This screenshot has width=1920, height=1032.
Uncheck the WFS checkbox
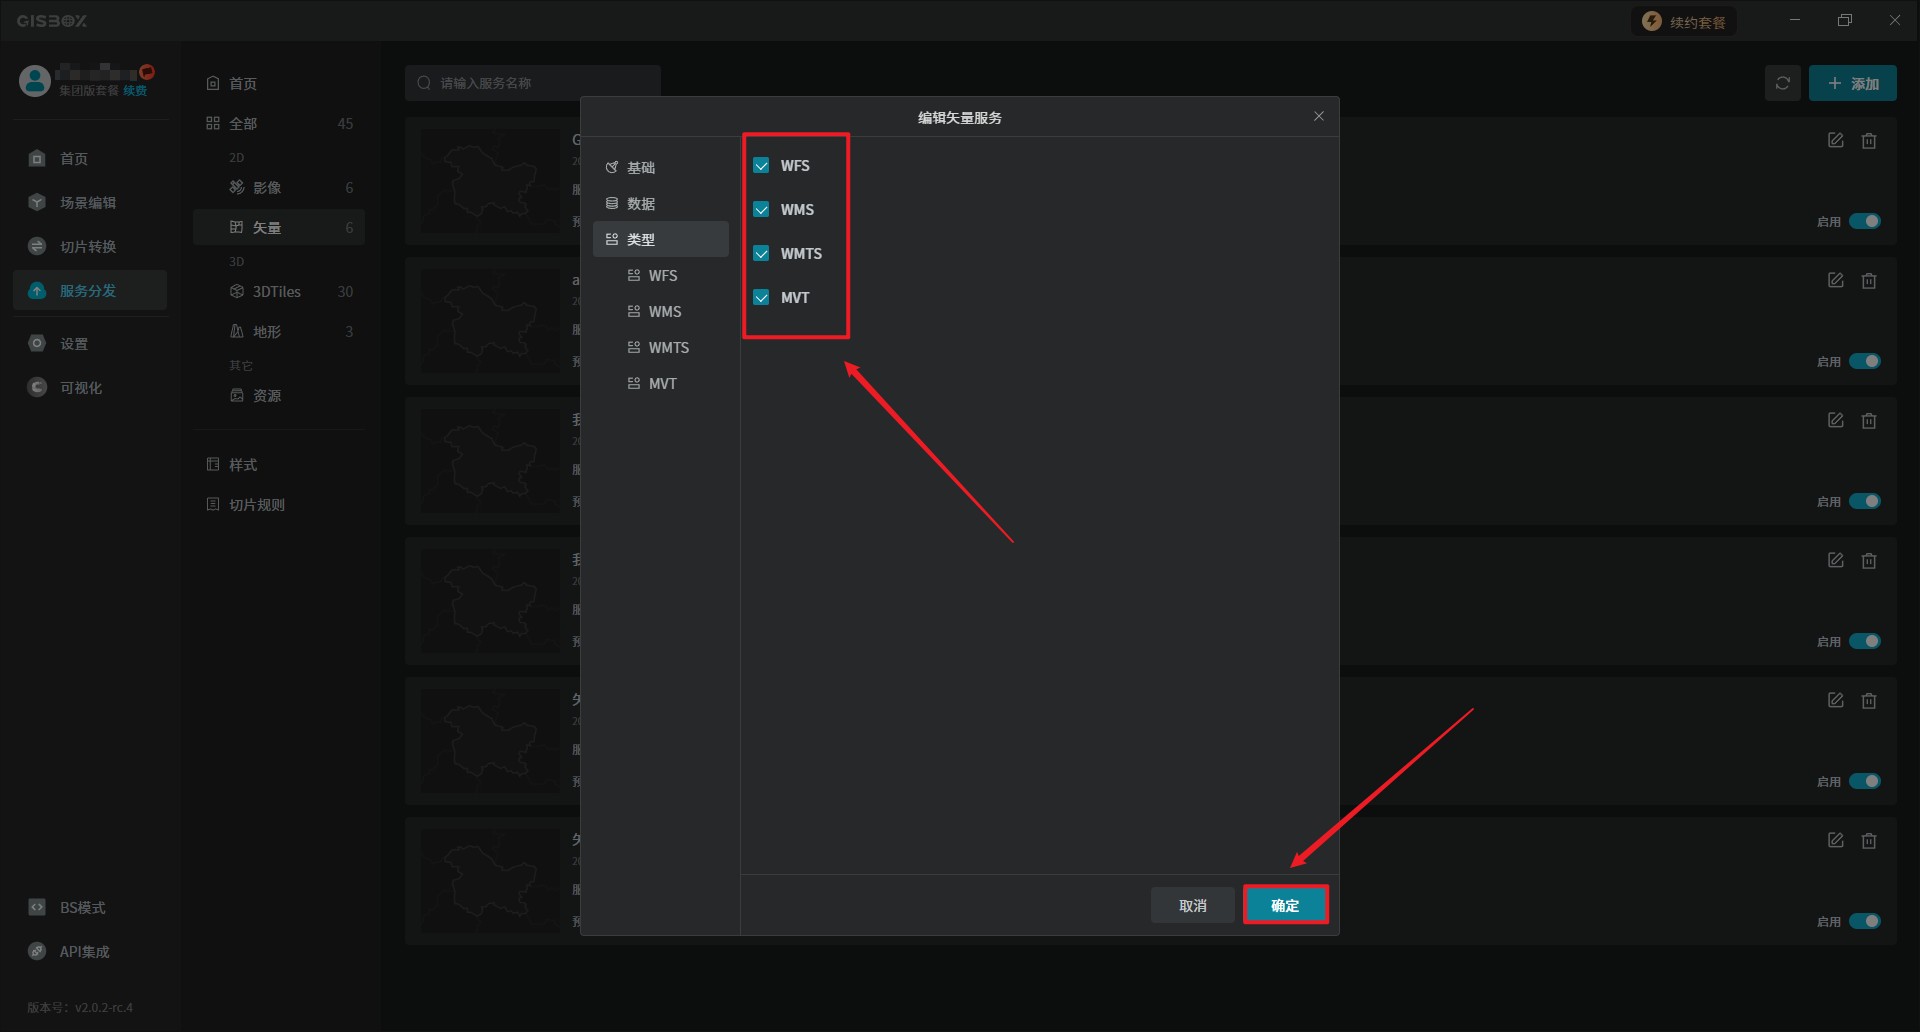tap(761, 166)
